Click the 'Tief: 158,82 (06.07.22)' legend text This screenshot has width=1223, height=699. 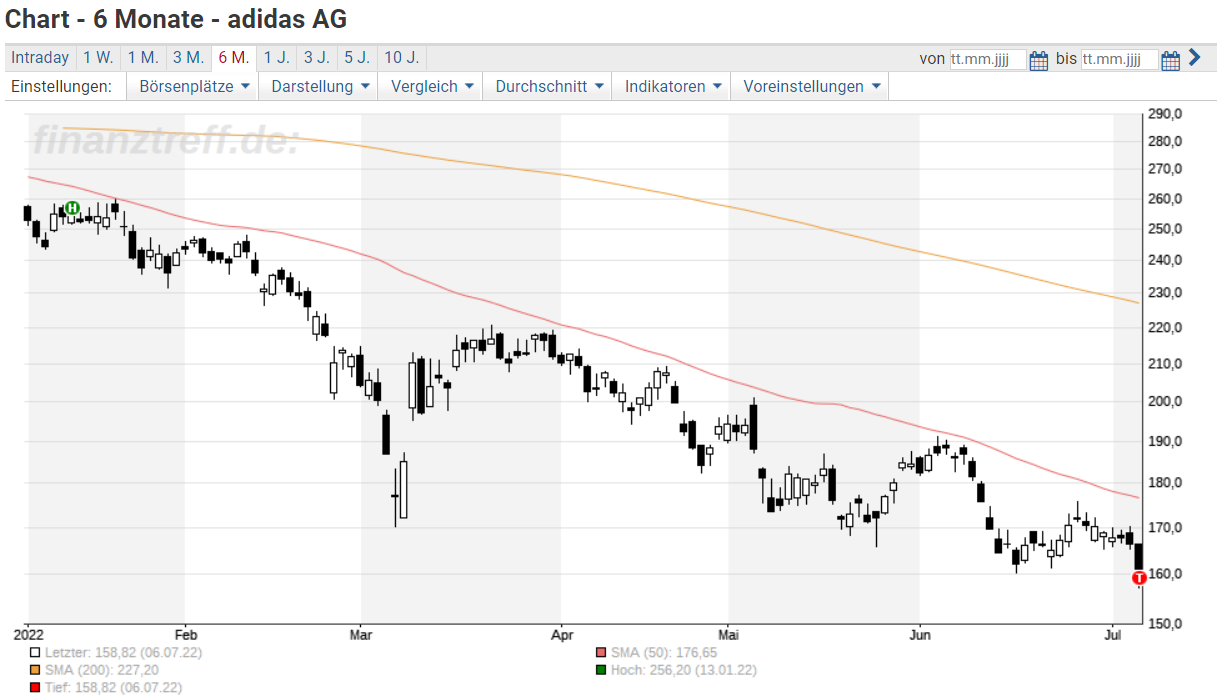(x=114, y=687)
